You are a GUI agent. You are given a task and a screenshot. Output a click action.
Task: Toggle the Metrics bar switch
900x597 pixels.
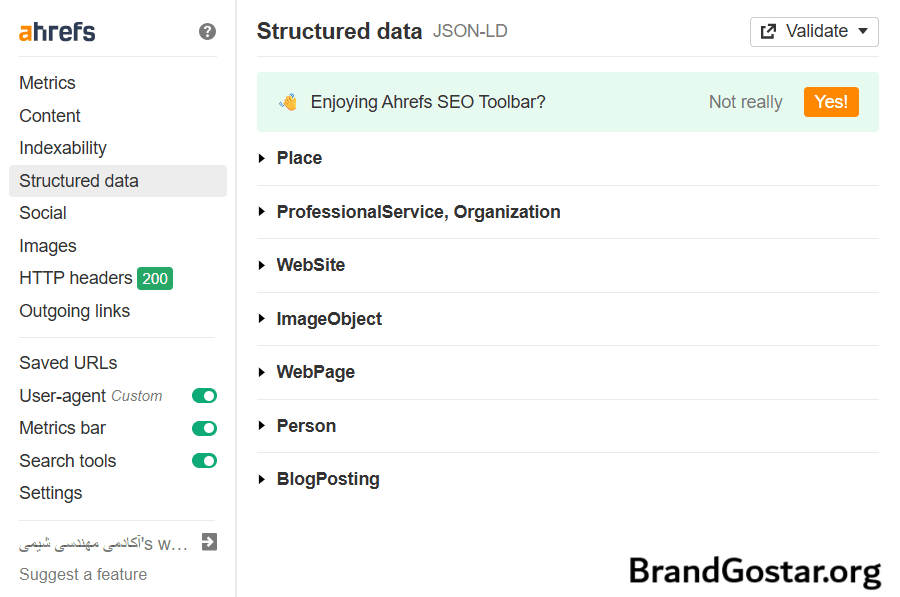coord(204,428)
